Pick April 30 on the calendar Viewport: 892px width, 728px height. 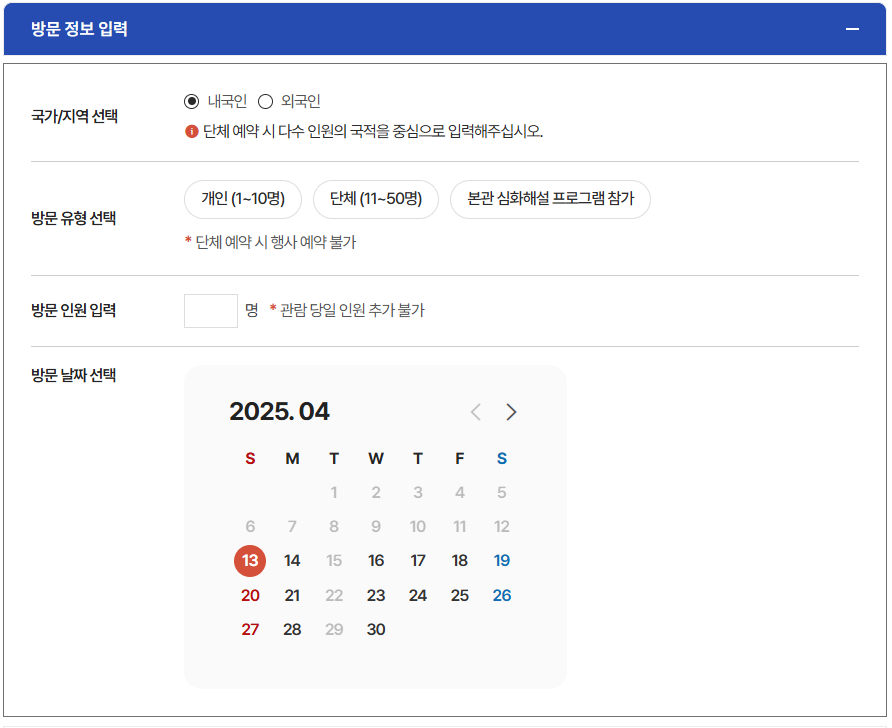point(376,630)
